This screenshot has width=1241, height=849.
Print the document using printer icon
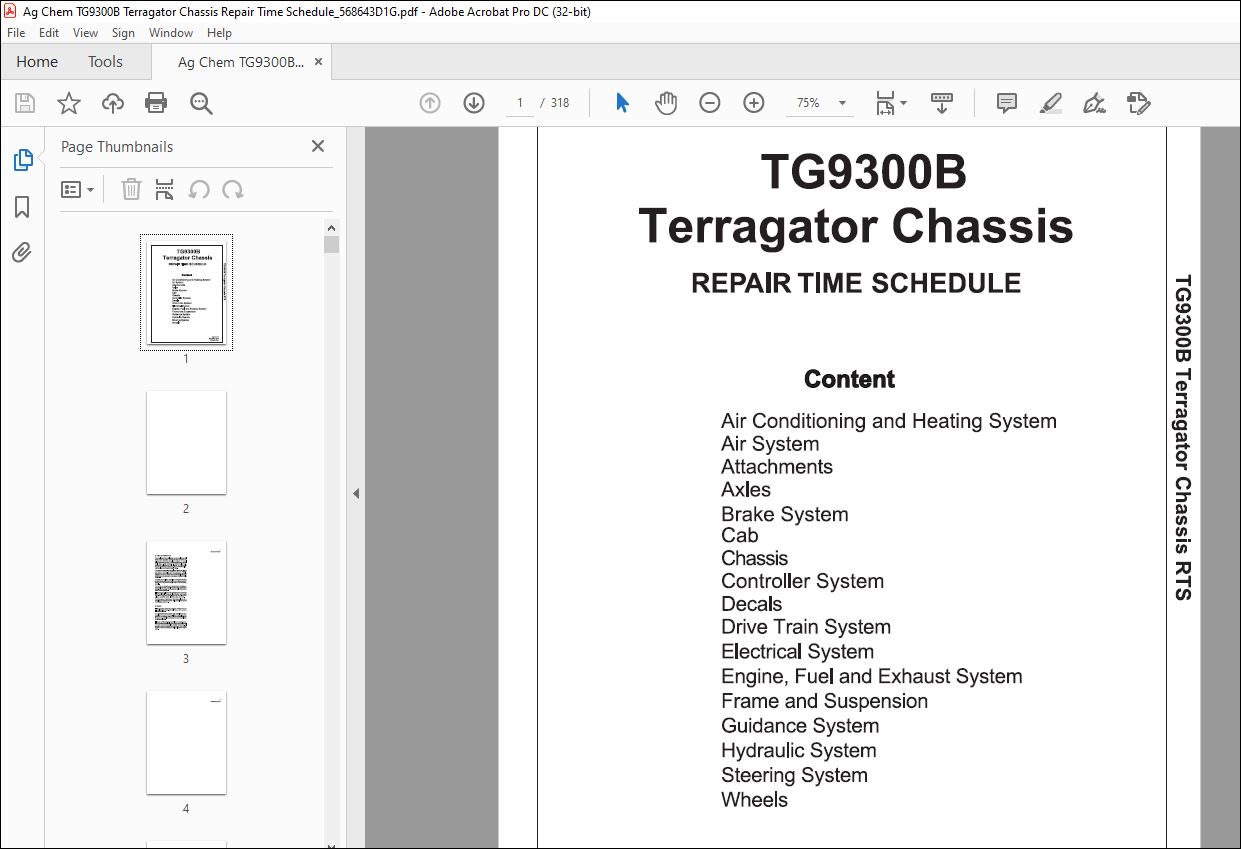tap(156, 103)
